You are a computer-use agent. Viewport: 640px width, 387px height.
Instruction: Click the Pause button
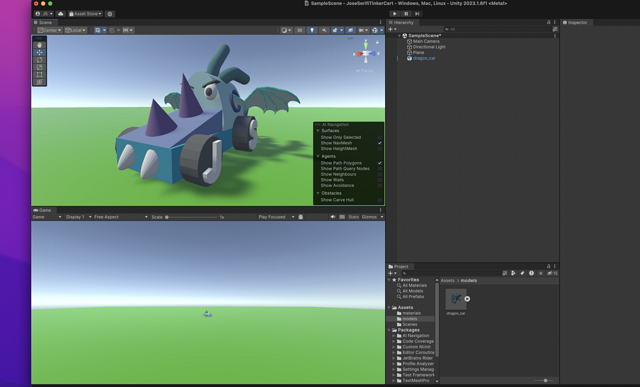point(406,14)
